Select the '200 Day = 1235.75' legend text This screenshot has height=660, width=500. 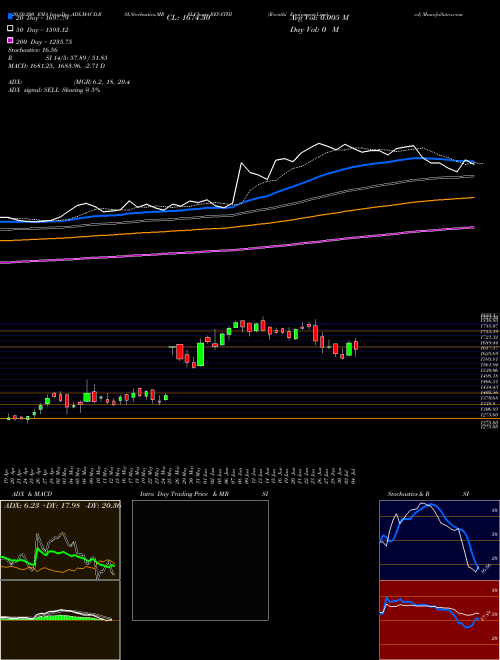pos(44,42)
